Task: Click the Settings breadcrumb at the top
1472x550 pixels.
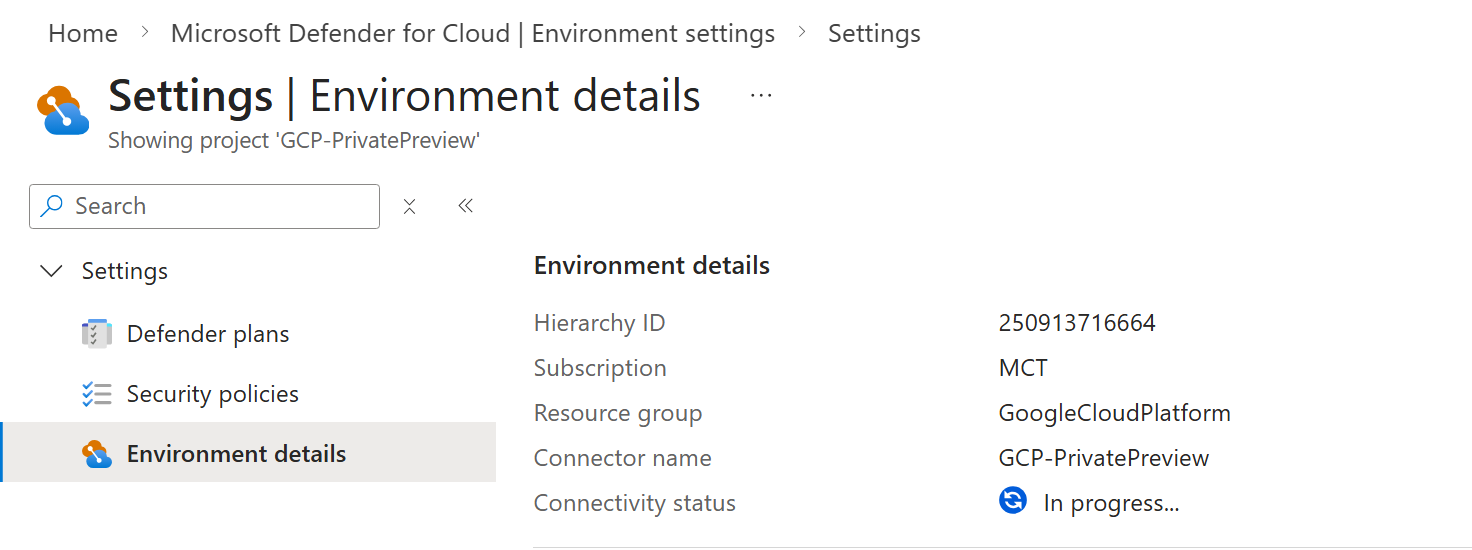Action: coord(873,34)
